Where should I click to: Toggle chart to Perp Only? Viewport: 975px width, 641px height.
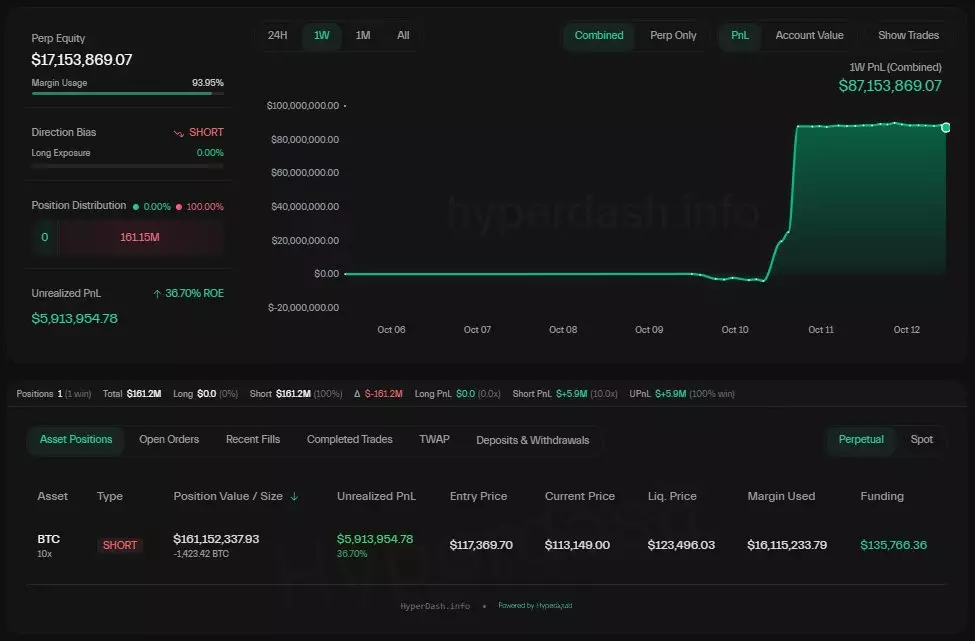673,35
